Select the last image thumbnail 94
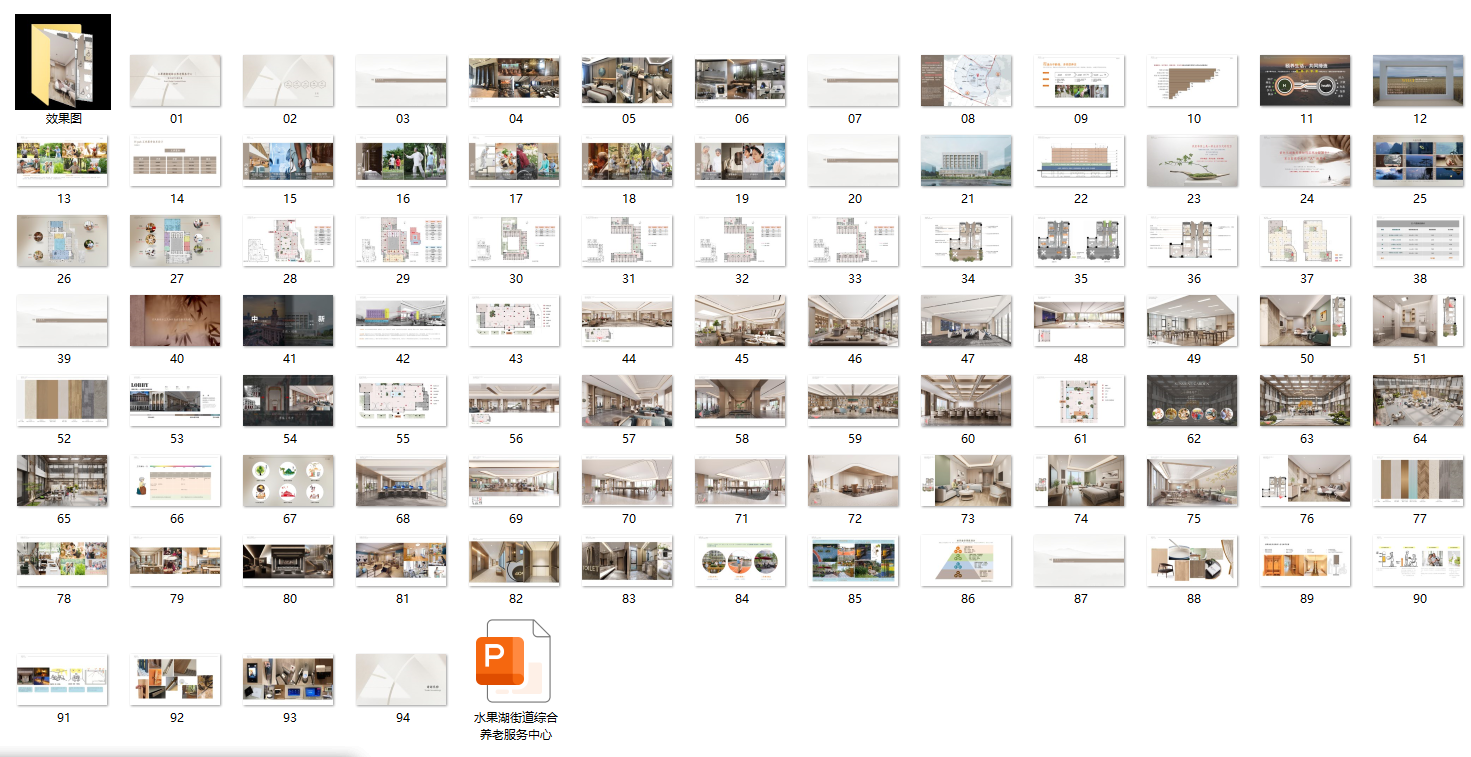The width and height of the screenshot is (1471, 757). pyautogui.click(x=403, y=680)
